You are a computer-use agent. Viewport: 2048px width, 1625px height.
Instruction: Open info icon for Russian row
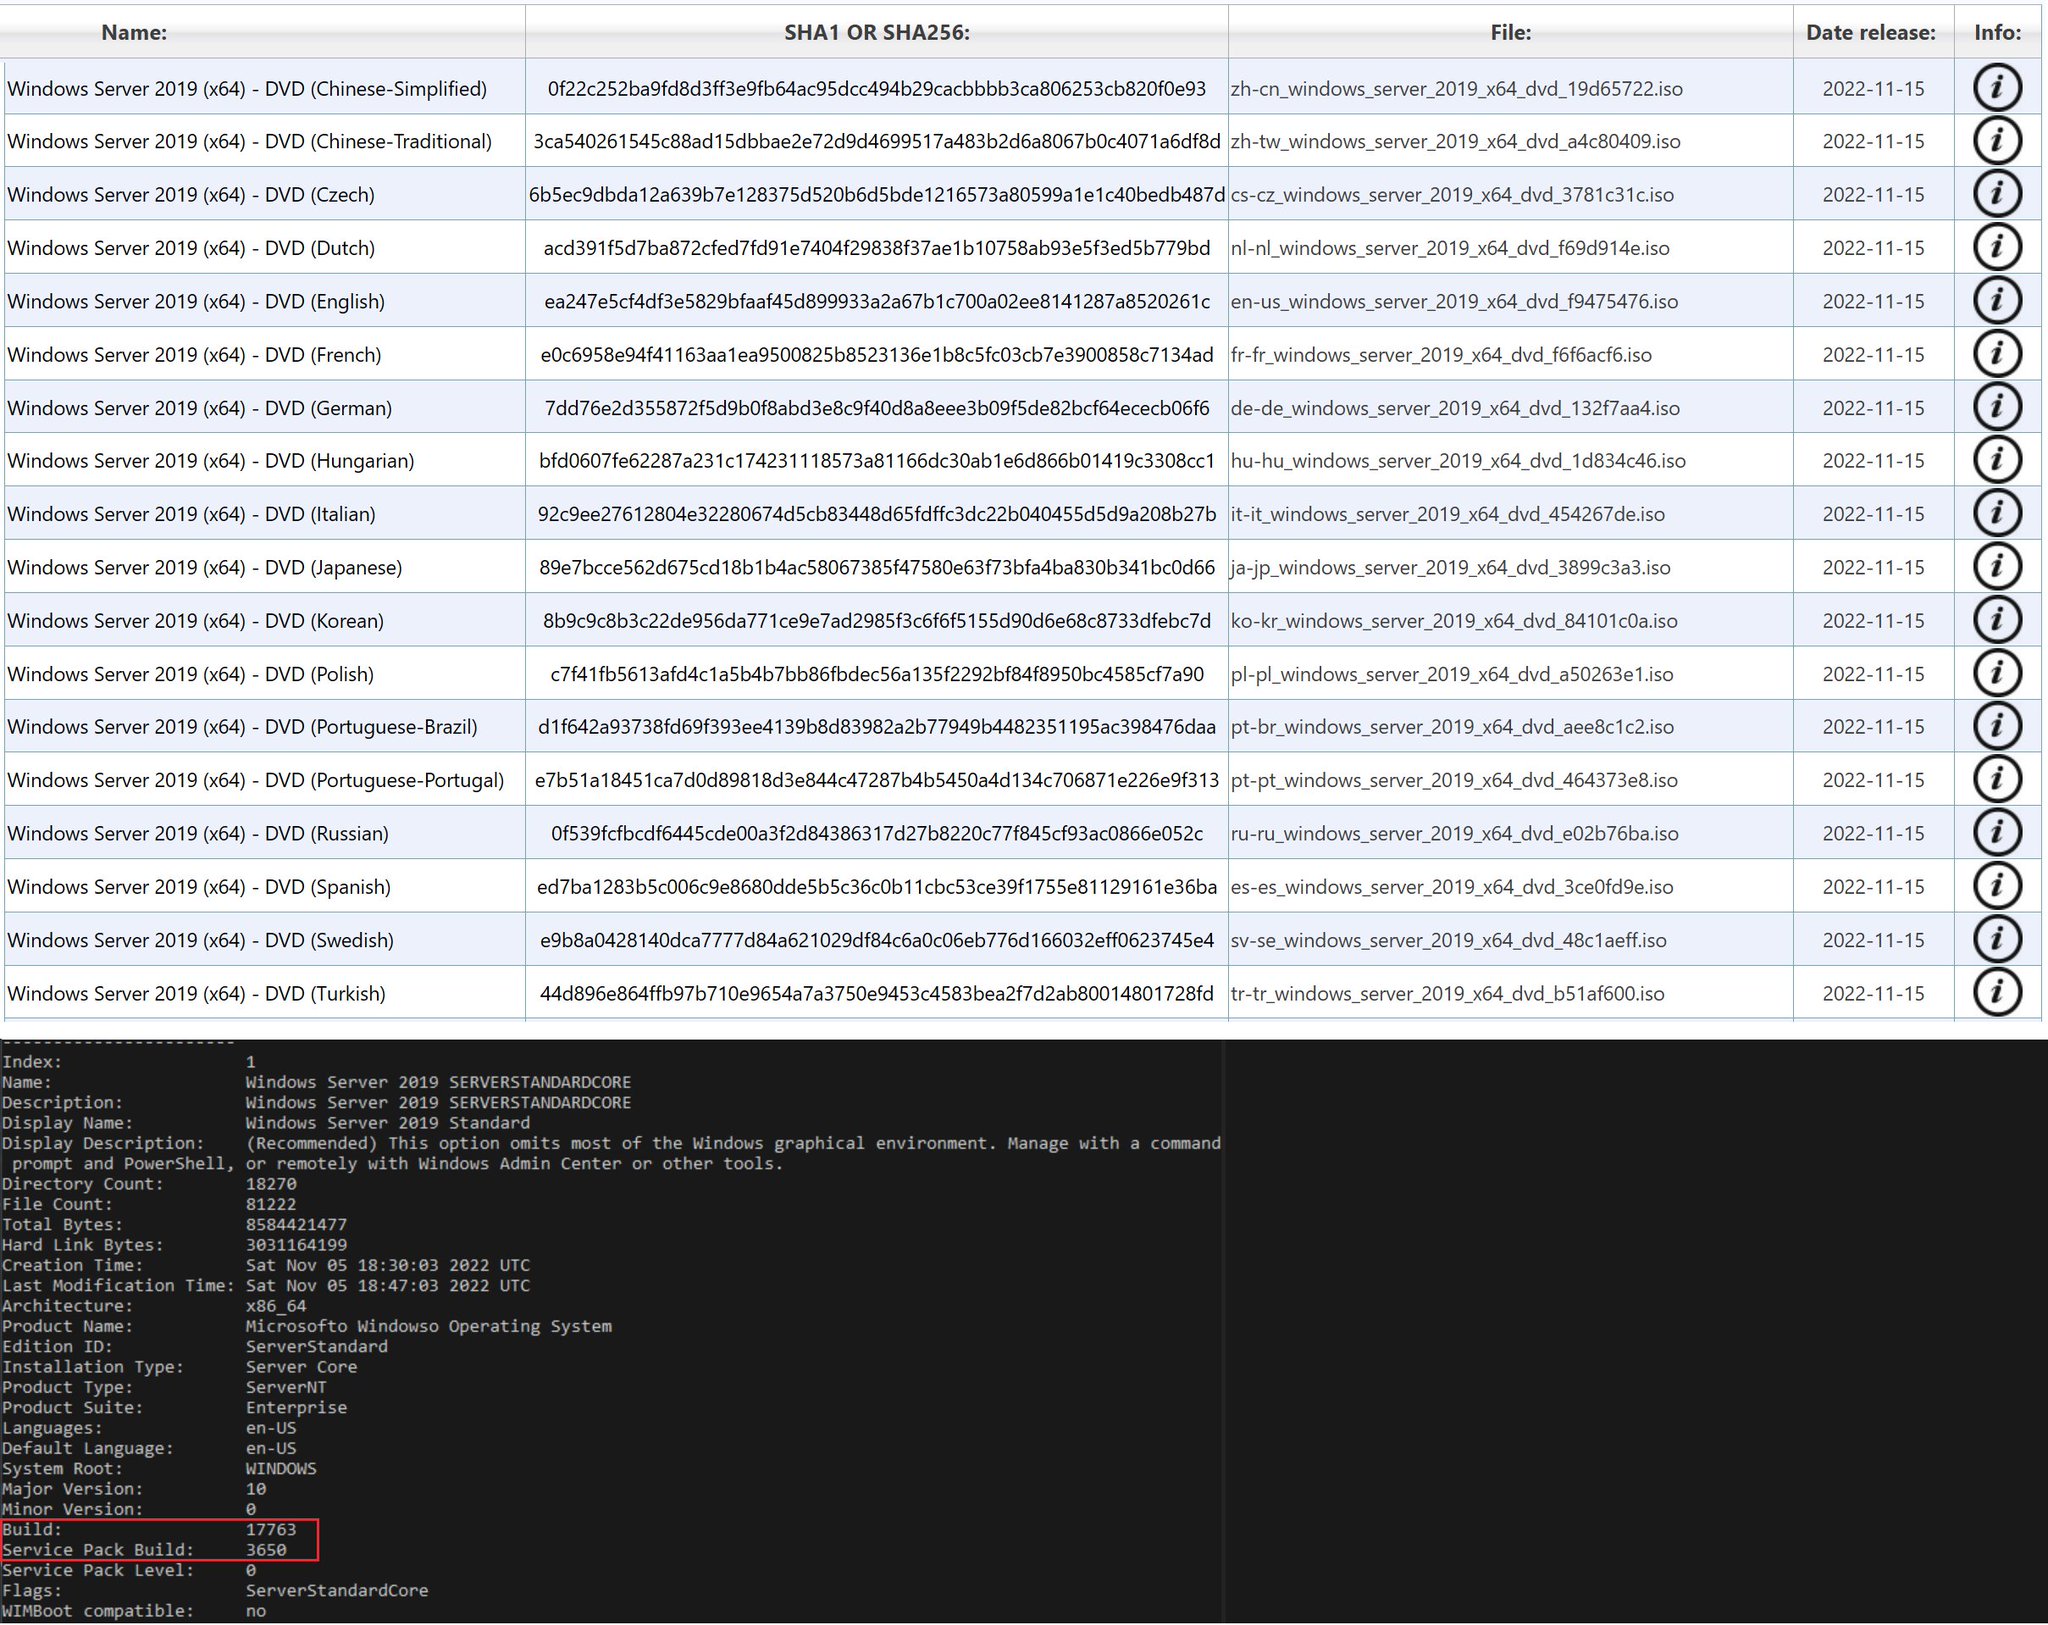click(1997, 832)
